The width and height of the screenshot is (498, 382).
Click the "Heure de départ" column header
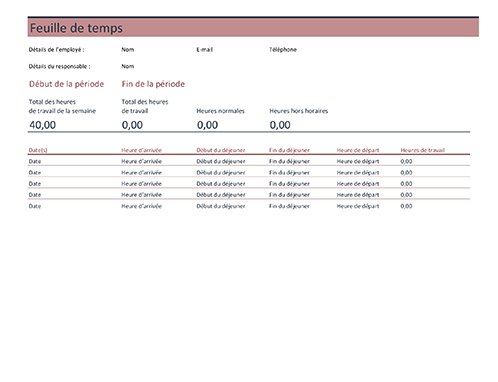pyautogui.click(x=358, y=150)
